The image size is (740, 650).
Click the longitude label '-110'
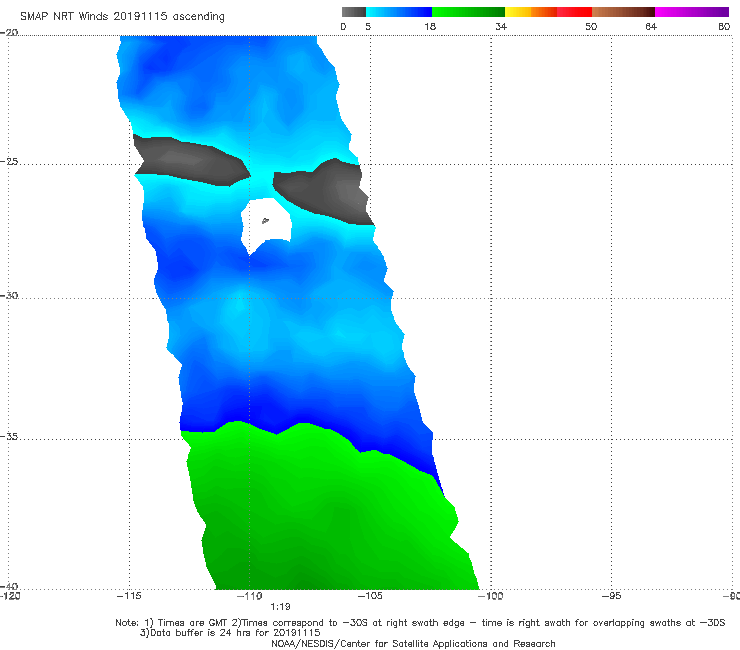pos(250,596)
